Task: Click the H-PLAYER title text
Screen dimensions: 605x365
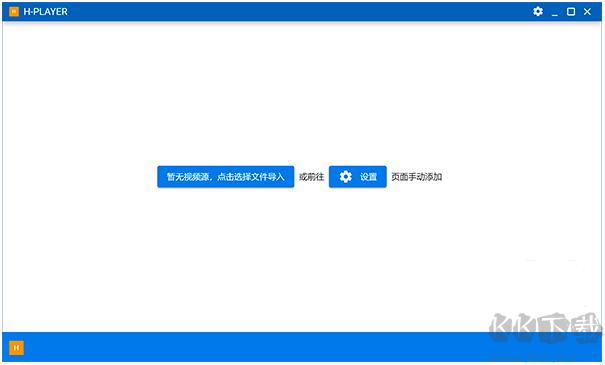Action: [46, 12]
